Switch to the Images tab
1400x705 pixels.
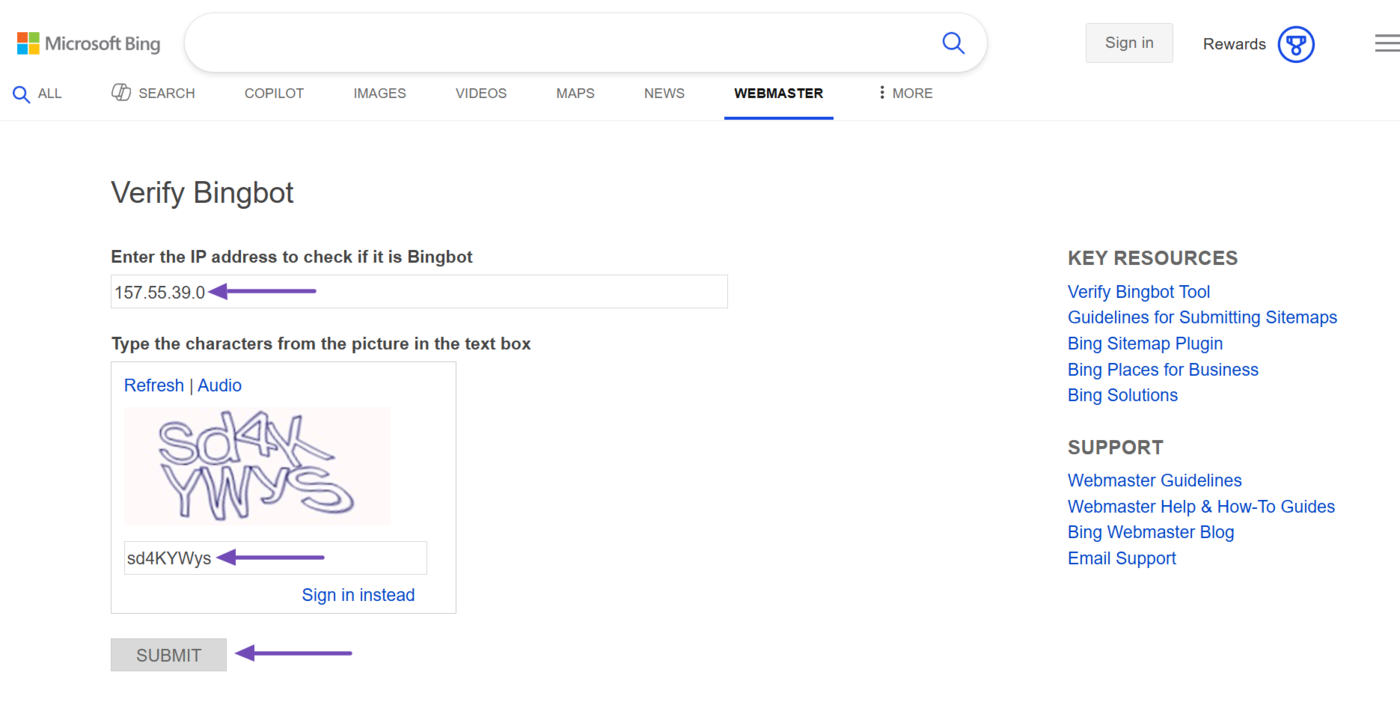(379, 93)
